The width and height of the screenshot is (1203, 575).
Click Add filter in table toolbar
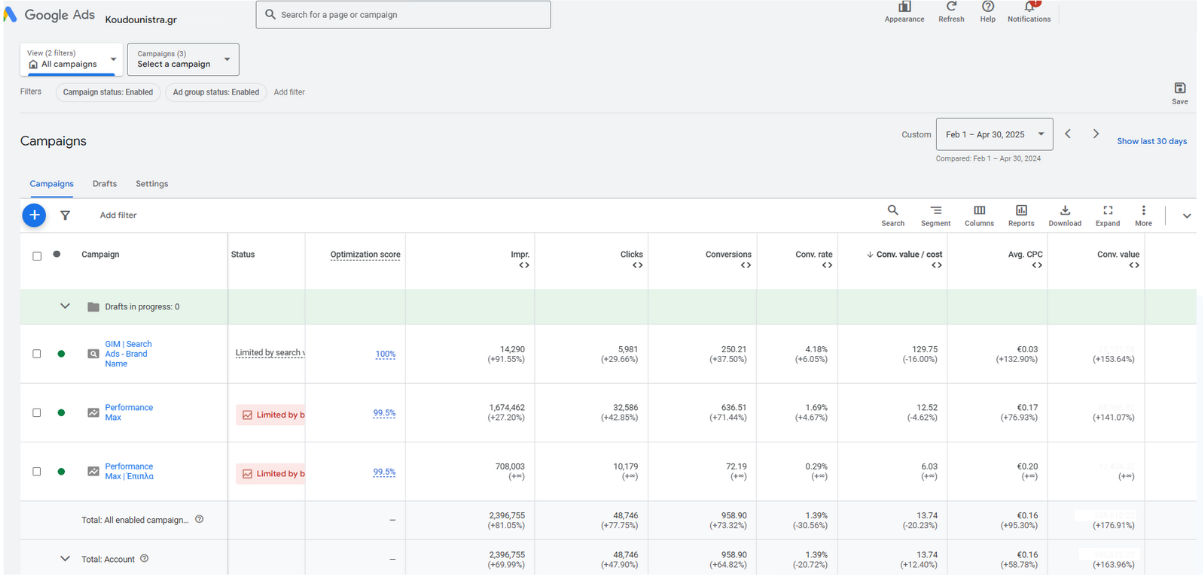[x=118, y=215]
